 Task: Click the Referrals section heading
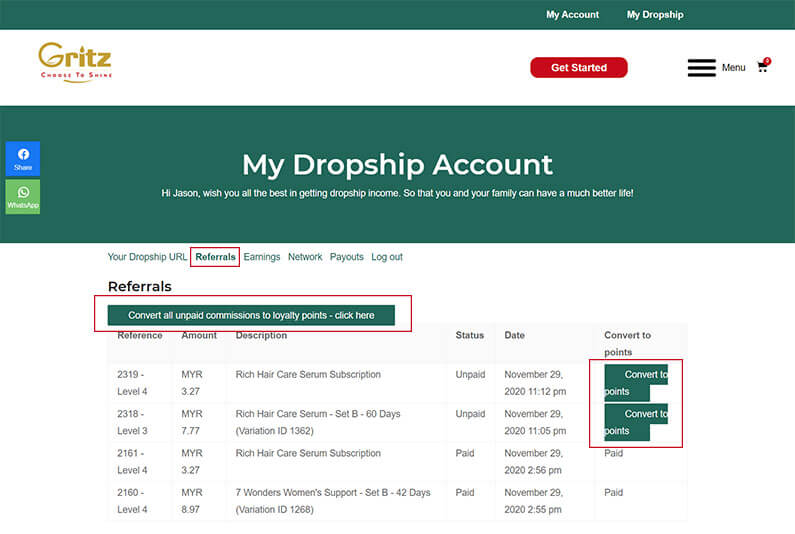coord(139,287)
